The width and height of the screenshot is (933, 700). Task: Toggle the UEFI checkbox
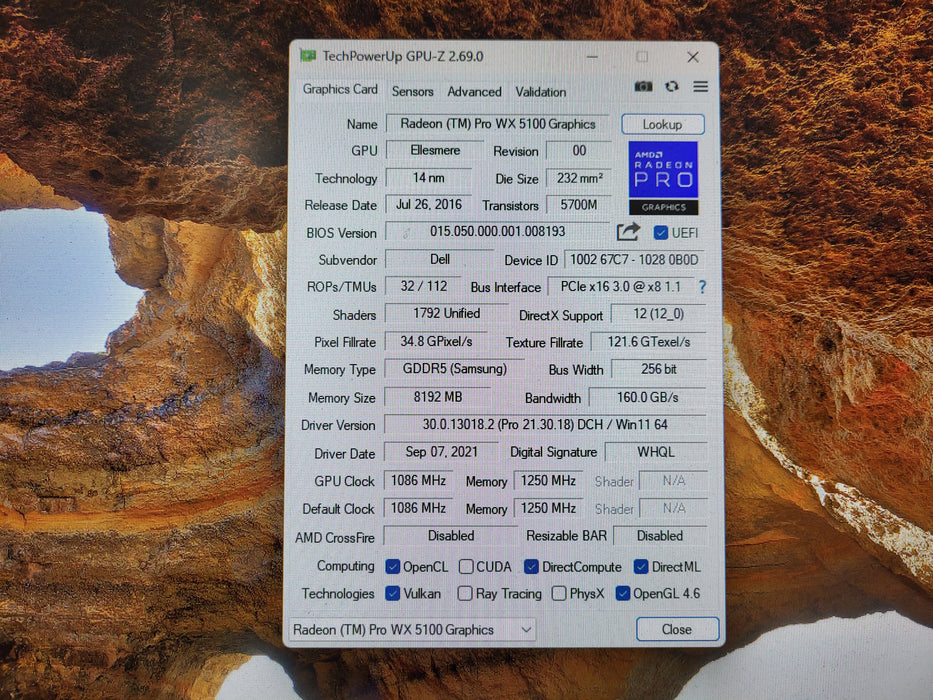(x=660, y=233)
